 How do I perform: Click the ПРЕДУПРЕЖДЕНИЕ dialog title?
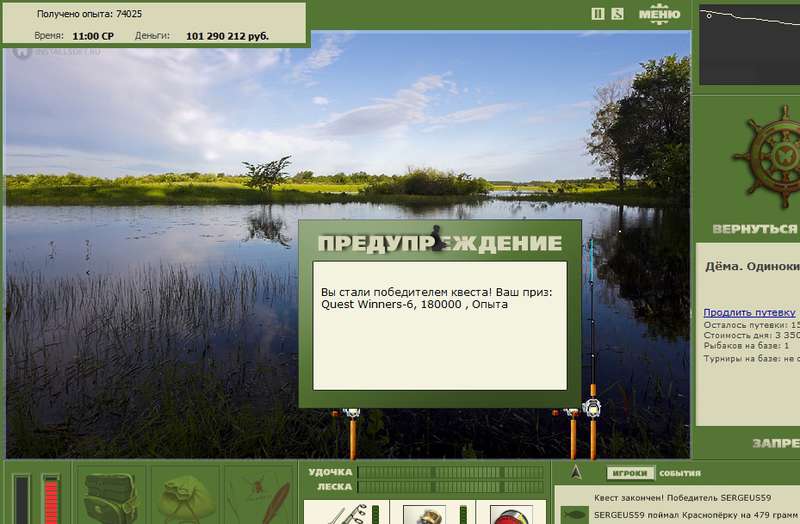coord(439,243)
